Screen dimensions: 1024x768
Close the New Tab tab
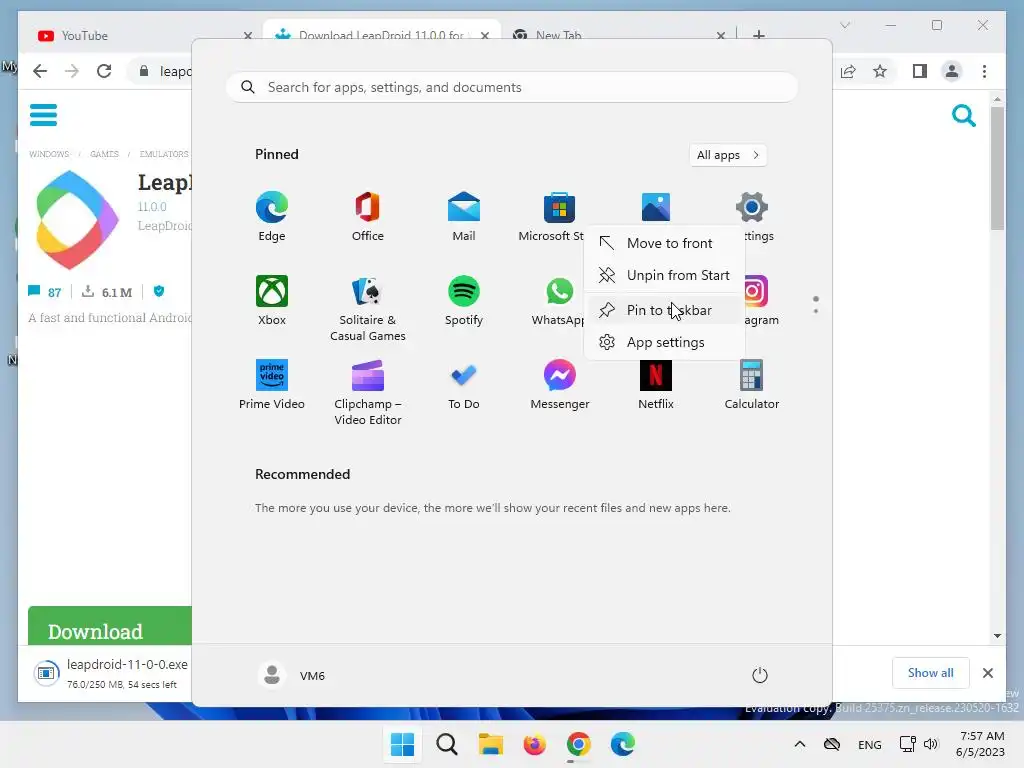click(x=720, y=36)
